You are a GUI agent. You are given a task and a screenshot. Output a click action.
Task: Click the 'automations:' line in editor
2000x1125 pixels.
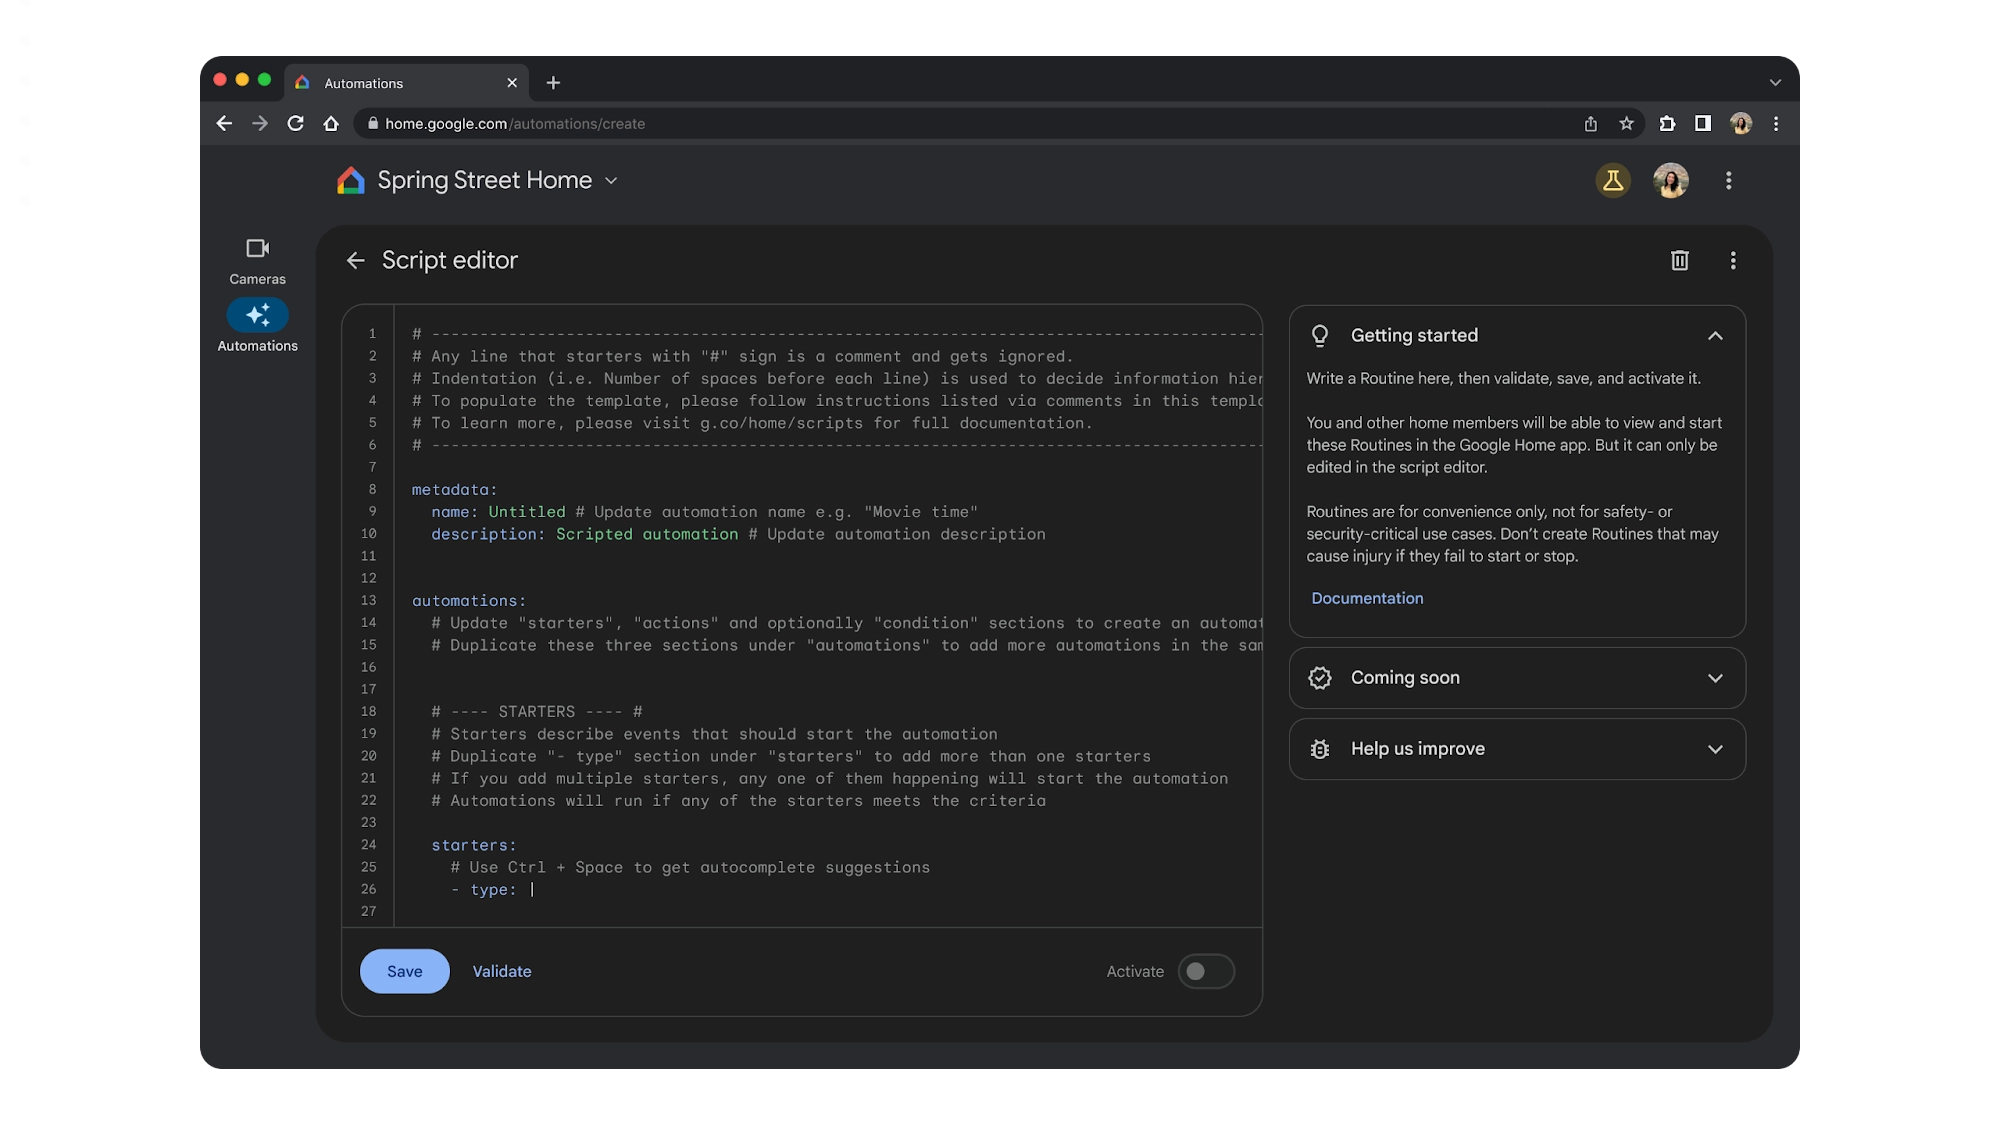coord(469,601)
